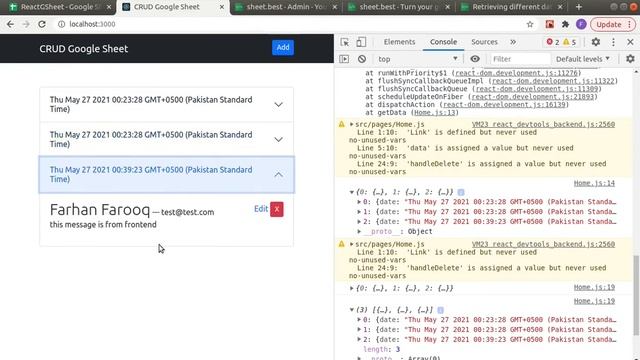Click the test@test.com email text
Image resolution: width=640 pixels, height=360 pixels.
pyautogui.click(x=187, y=212)
